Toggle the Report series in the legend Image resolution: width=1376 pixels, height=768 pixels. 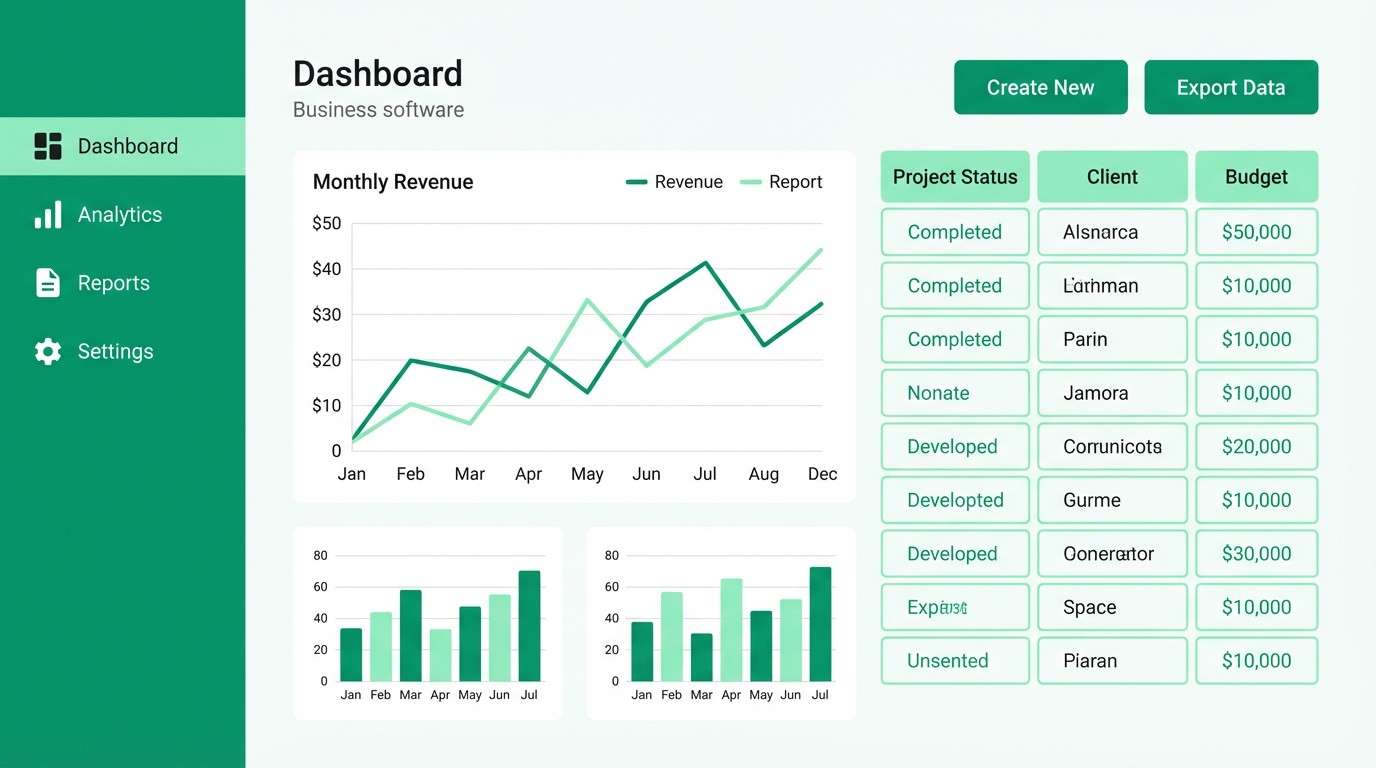(x=782, y=182)
